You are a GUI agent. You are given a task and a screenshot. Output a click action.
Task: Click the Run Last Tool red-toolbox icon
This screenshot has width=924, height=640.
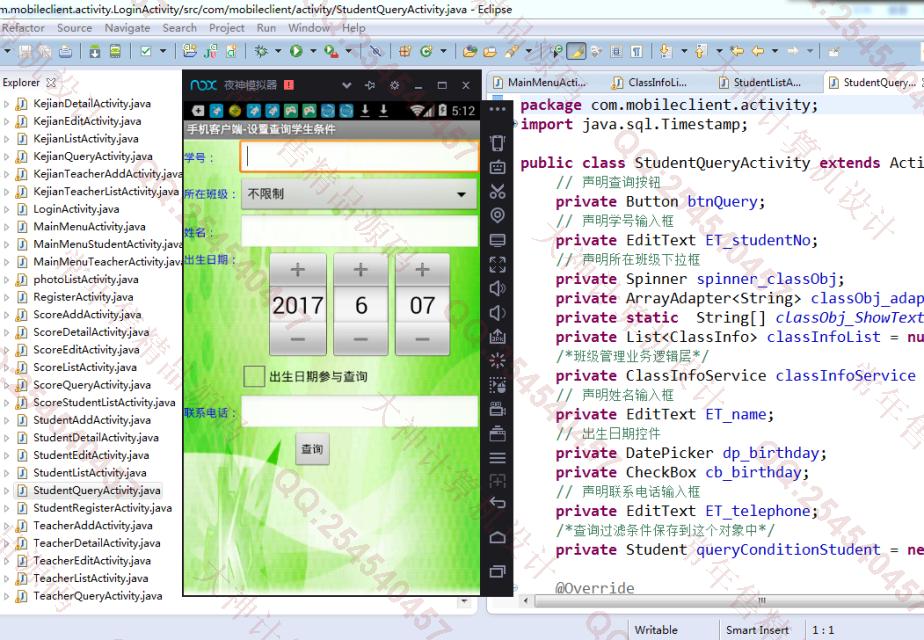(x=331, y=52)
